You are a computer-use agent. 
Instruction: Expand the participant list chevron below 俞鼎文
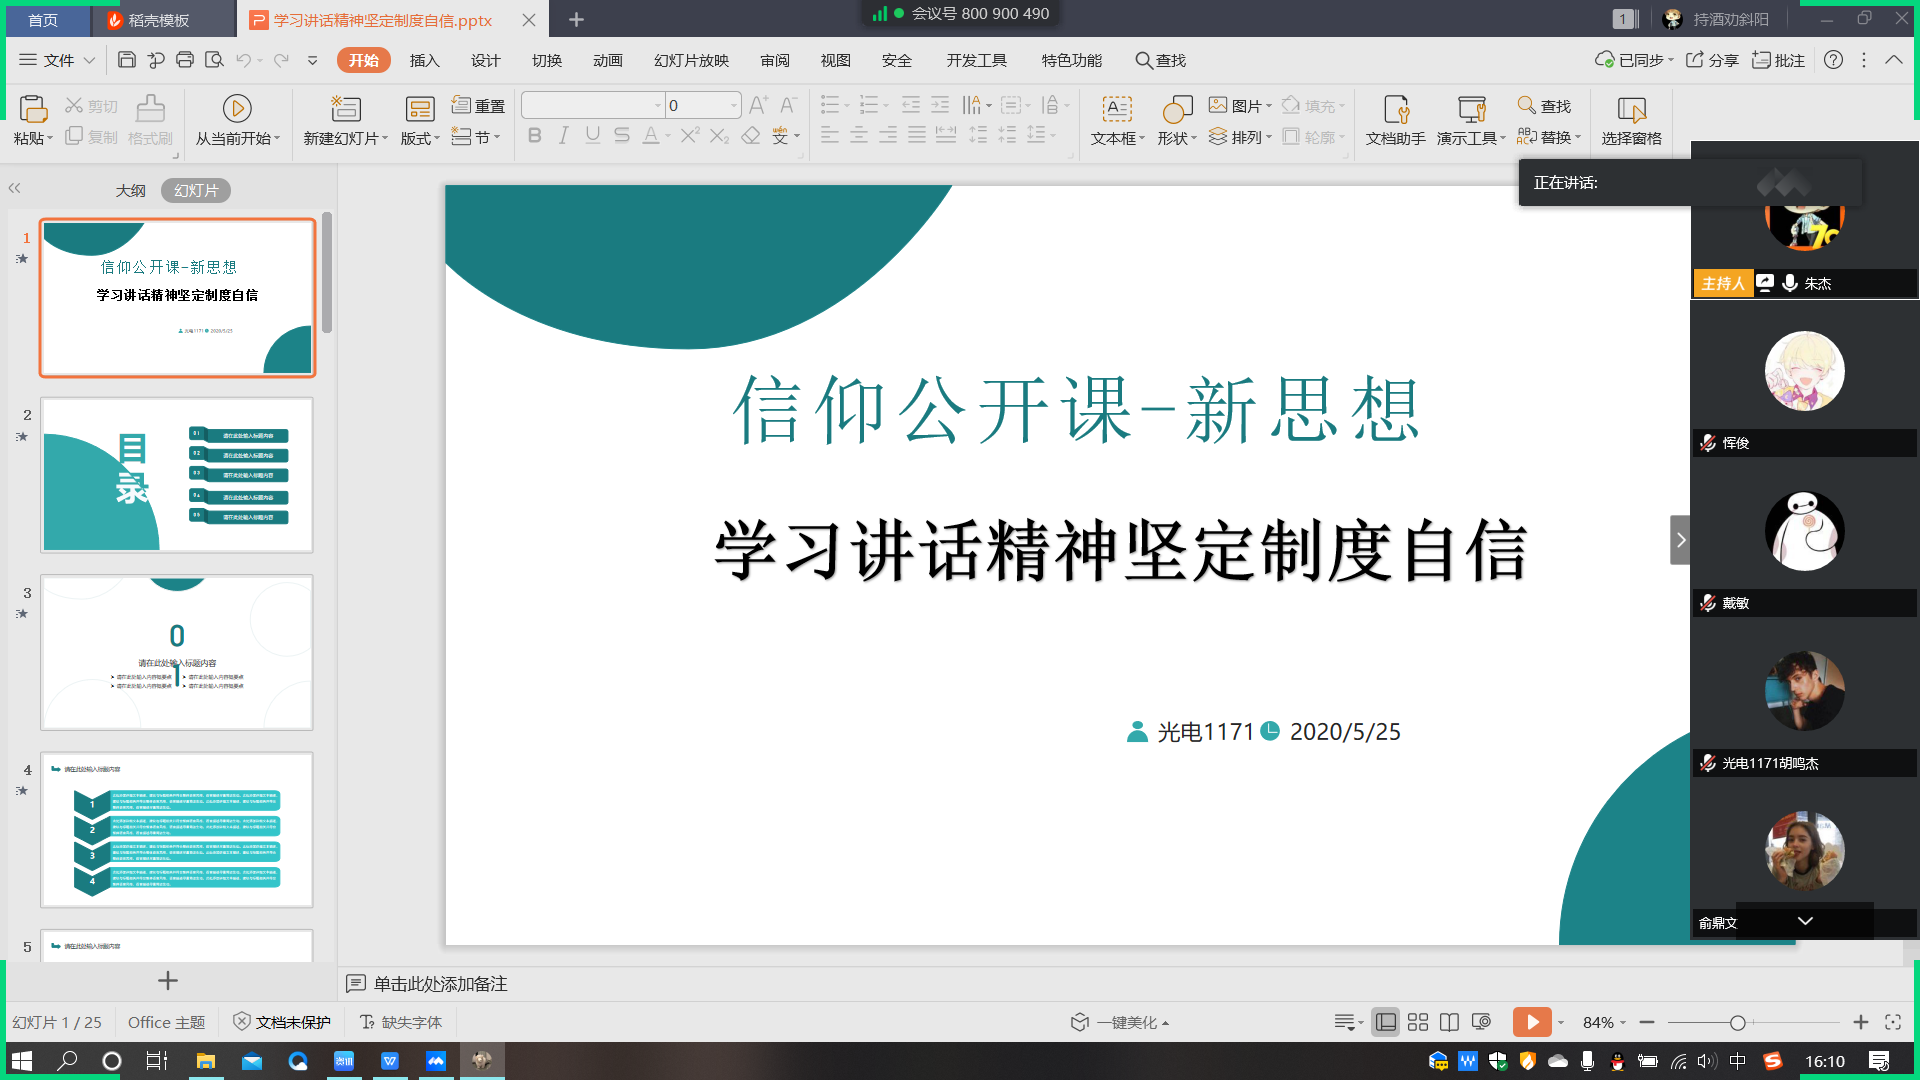coord(1805,921)
